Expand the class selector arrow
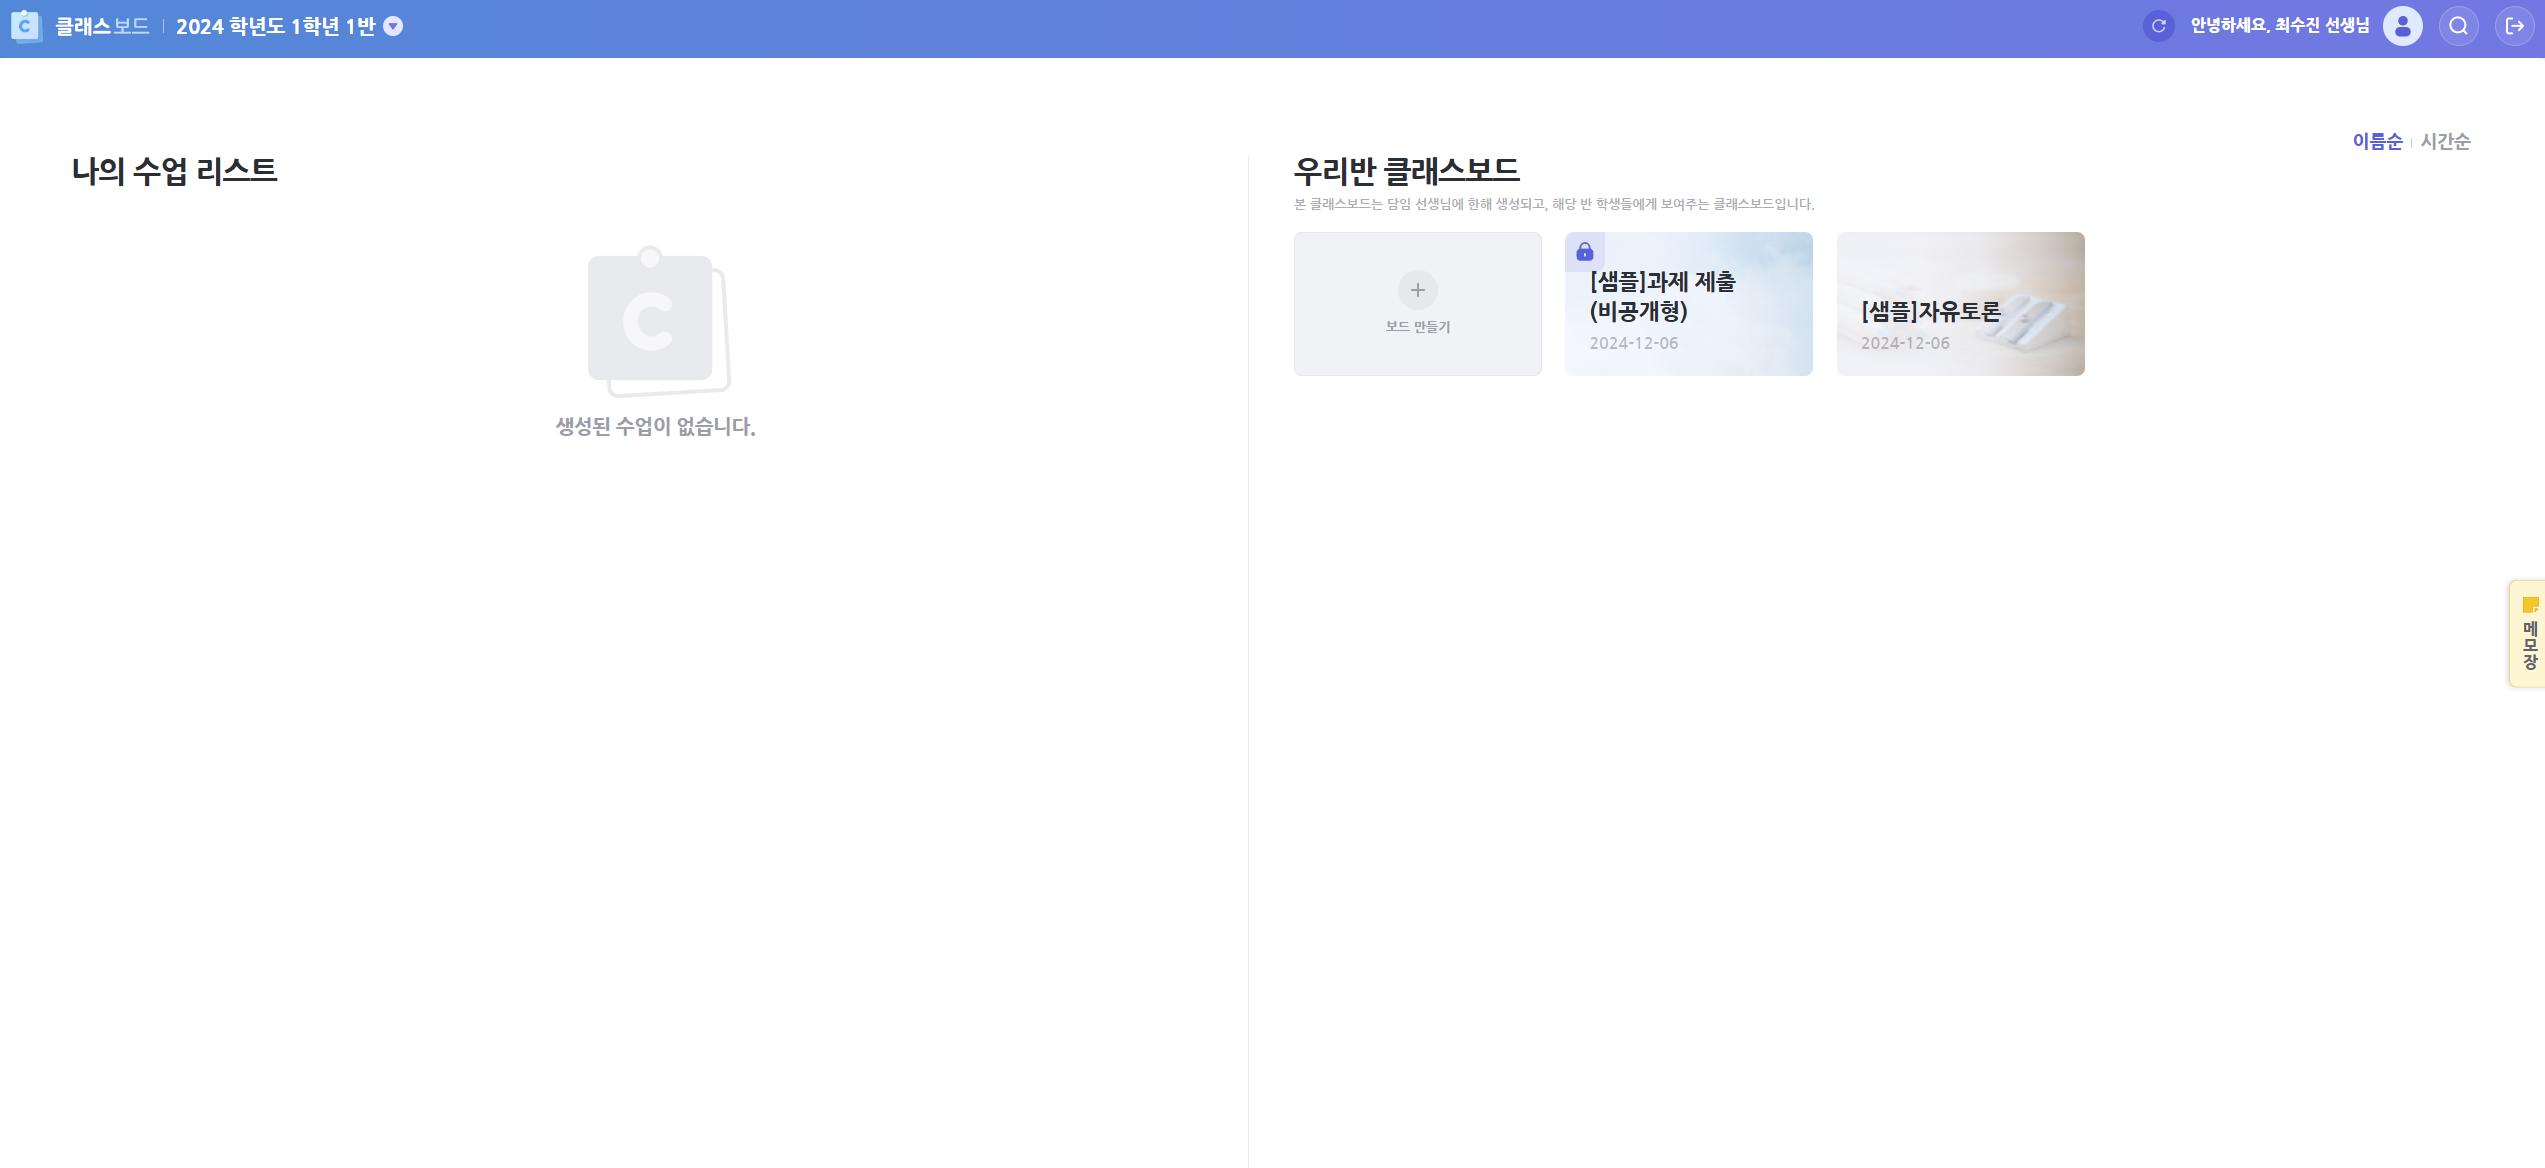Image resolution: width=2545 pixels, height=1168 pixels. click(x=394, y=27)
